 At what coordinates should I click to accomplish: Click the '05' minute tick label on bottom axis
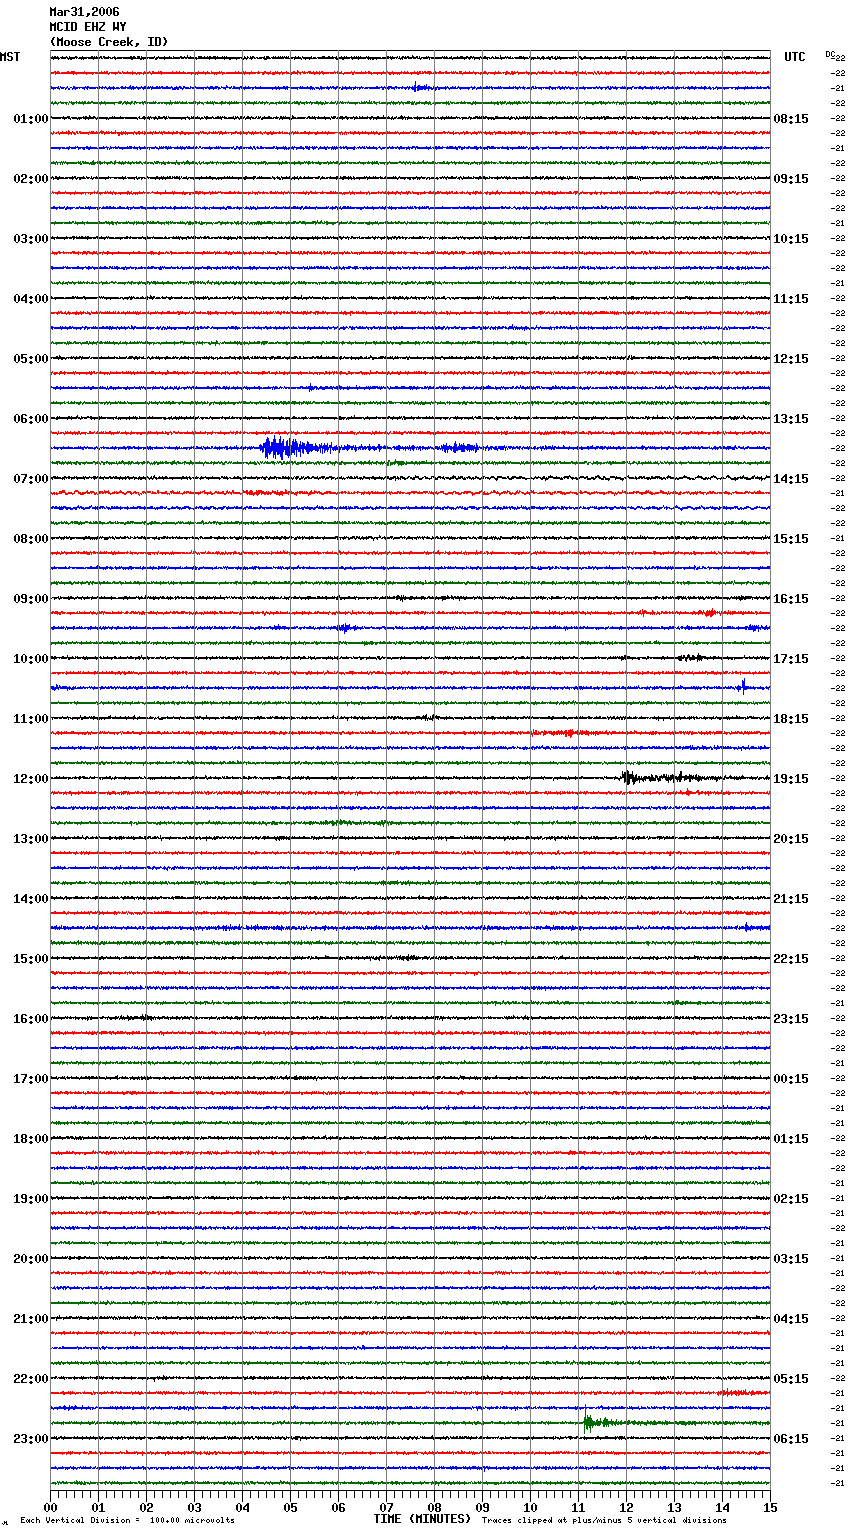click(290, 1507)
